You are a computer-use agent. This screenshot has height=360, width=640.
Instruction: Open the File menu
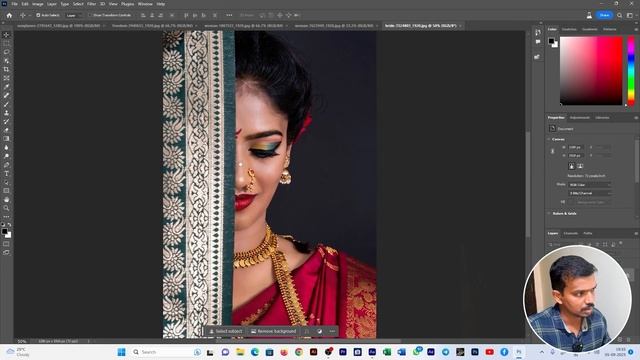(x=14, y=4)
